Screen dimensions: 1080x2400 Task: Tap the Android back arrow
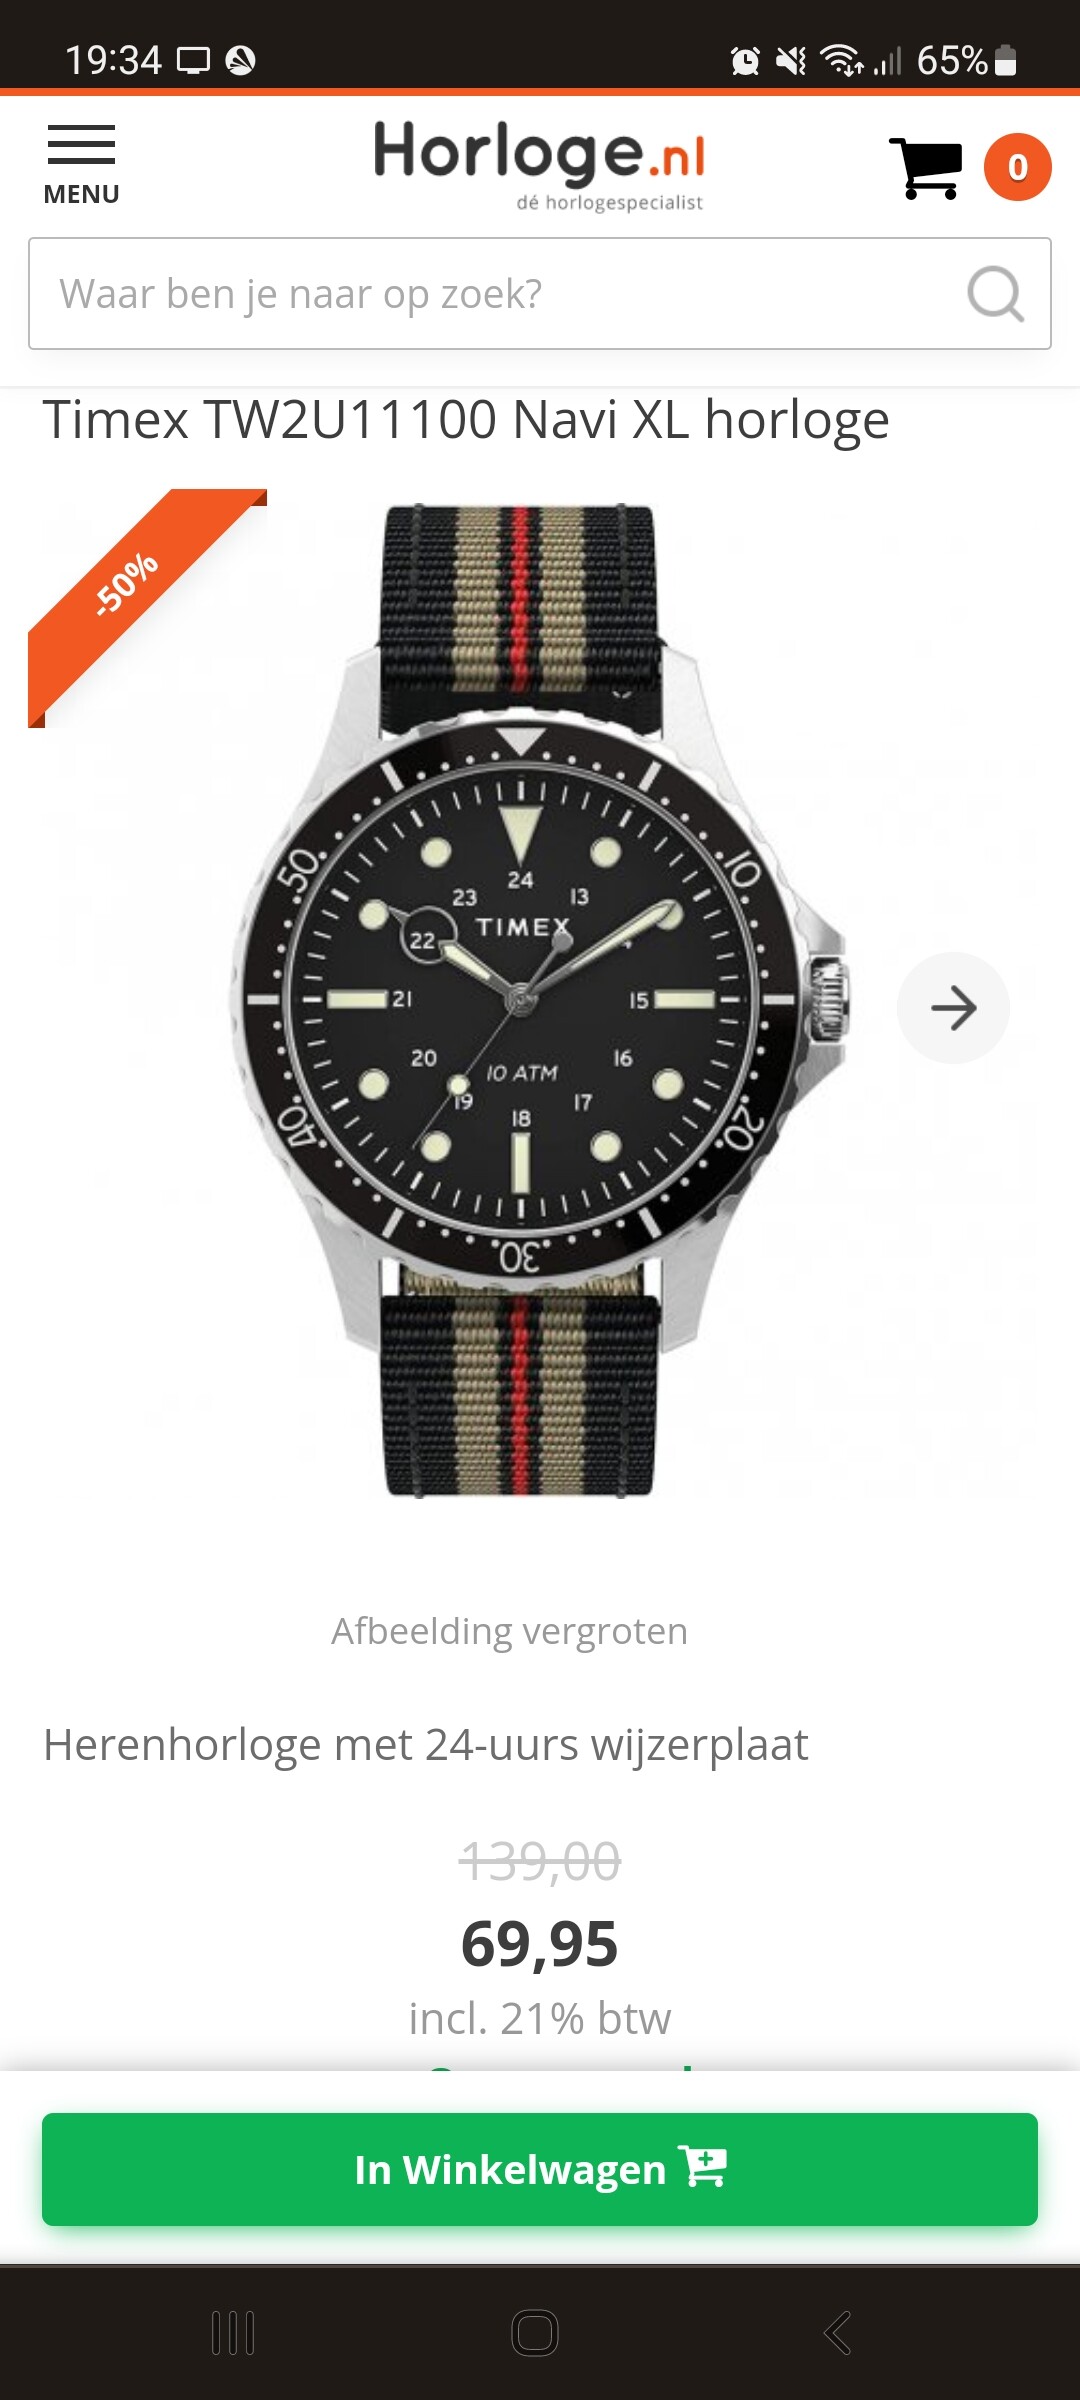(838, 2333)
